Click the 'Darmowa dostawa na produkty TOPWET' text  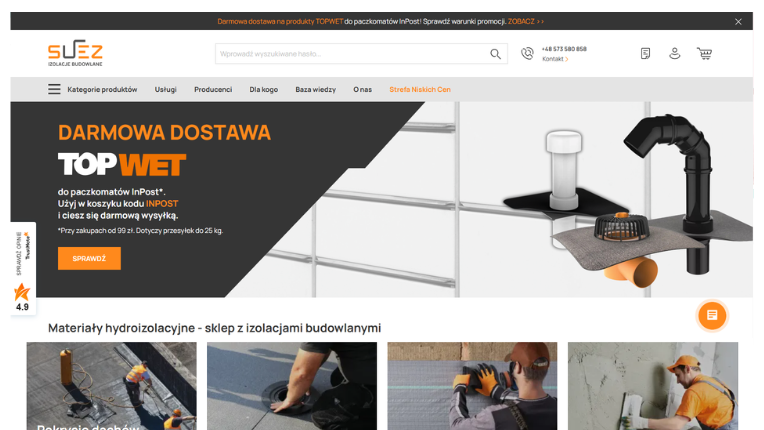pos(280,21)
